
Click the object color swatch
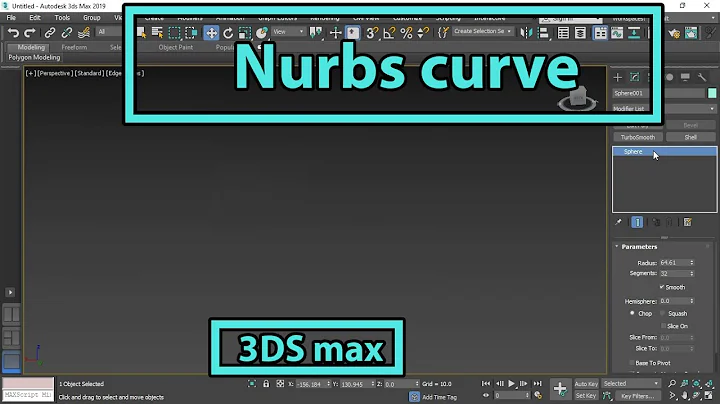(x=712, y=93)
